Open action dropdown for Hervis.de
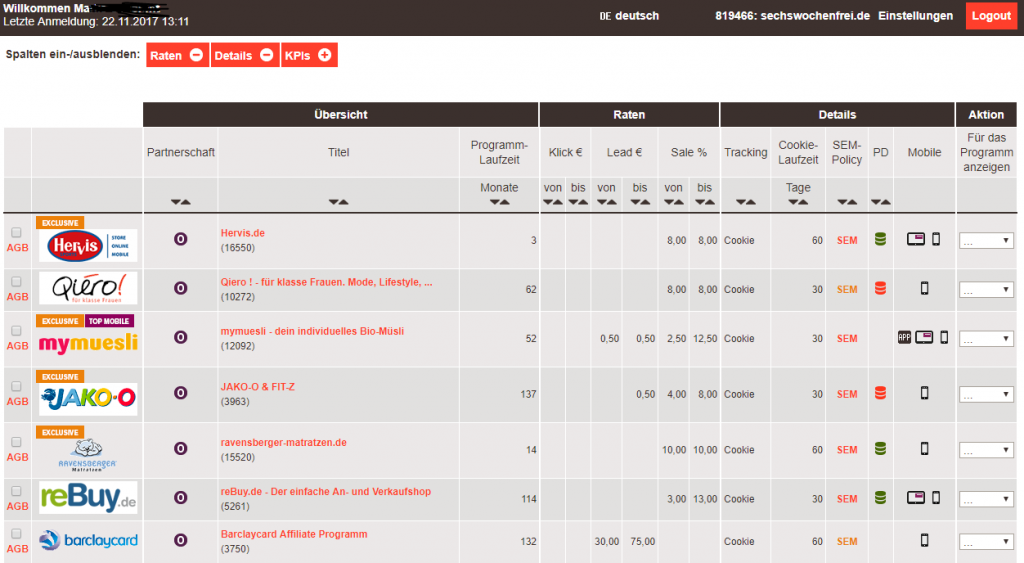The height and width of the screenshot is (563, 1024). coord(986,240)
